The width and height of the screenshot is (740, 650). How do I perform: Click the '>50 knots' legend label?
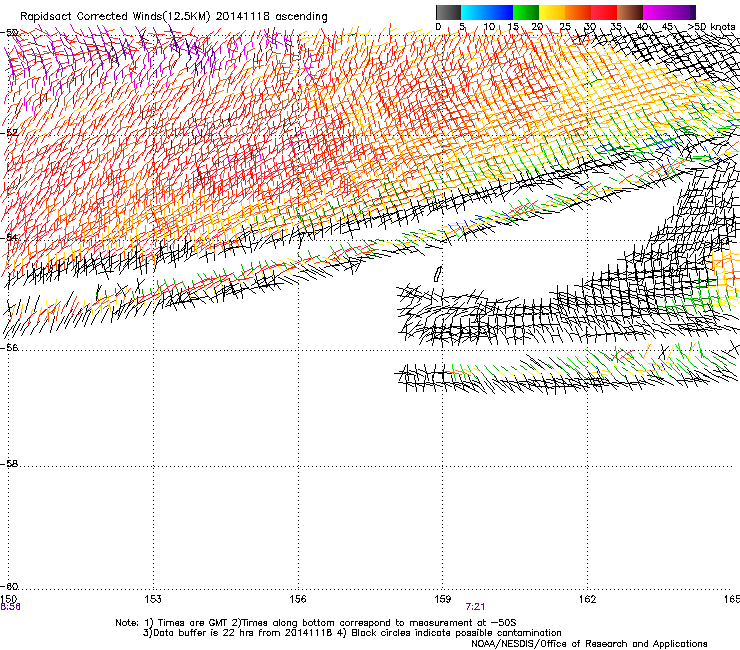[712, 26]
